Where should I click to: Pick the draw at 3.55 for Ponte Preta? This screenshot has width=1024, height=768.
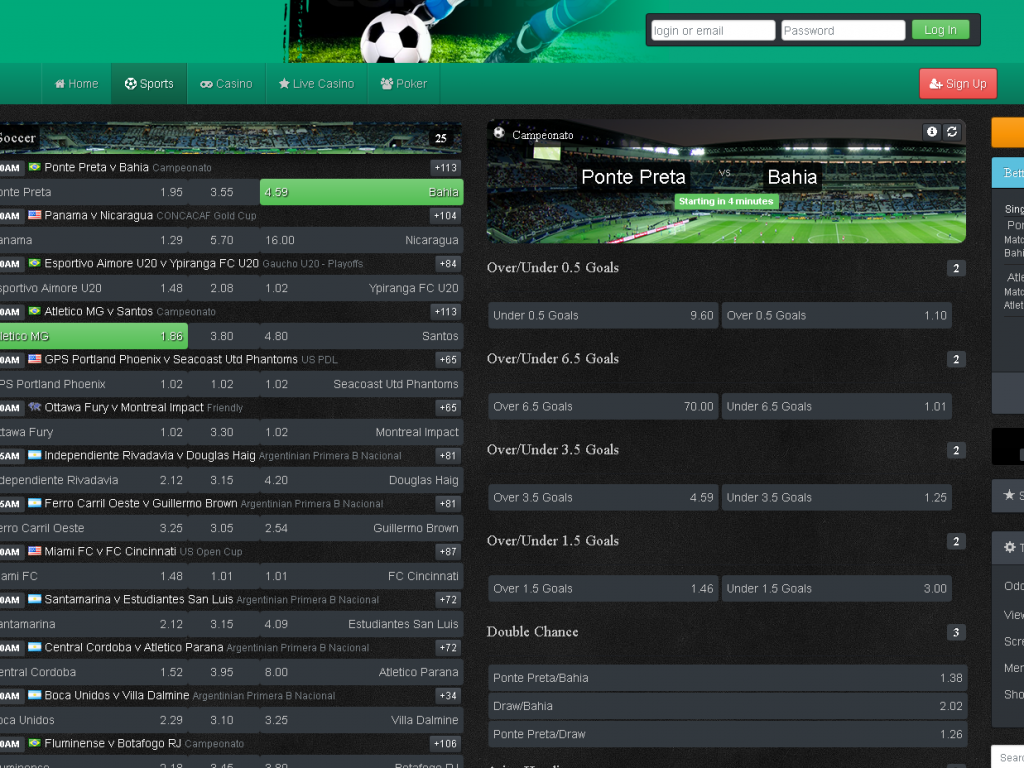(x=222, y=192)
